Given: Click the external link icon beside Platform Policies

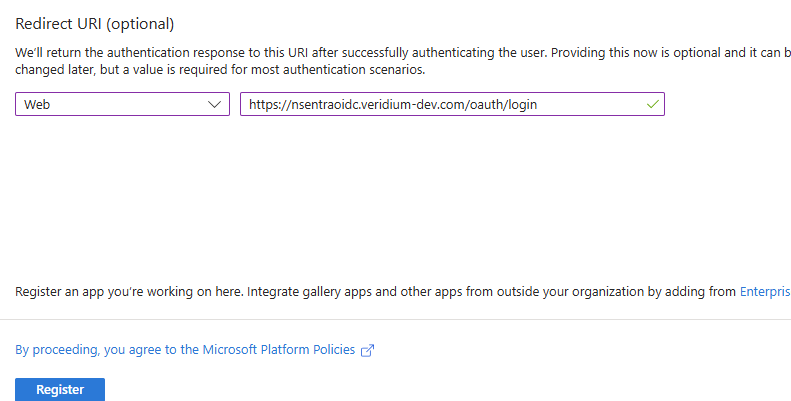Looking at the screenshot, I should (x=367, y=350).
